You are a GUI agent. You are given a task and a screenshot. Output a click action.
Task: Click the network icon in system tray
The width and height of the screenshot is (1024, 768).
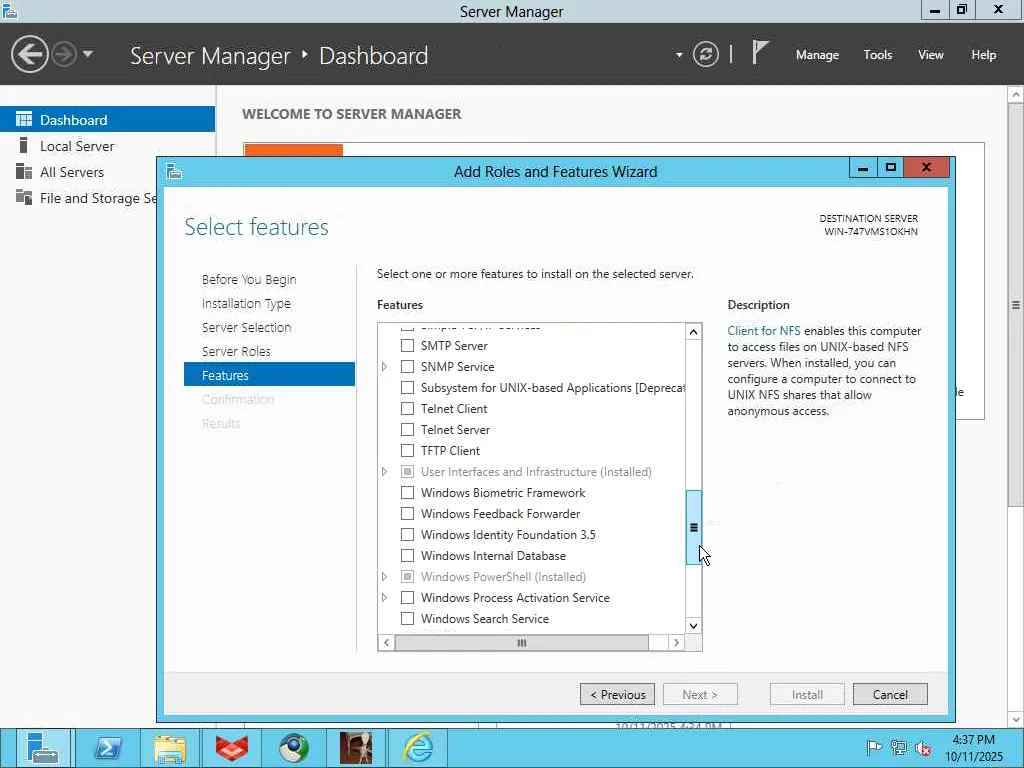pos(899,748)
